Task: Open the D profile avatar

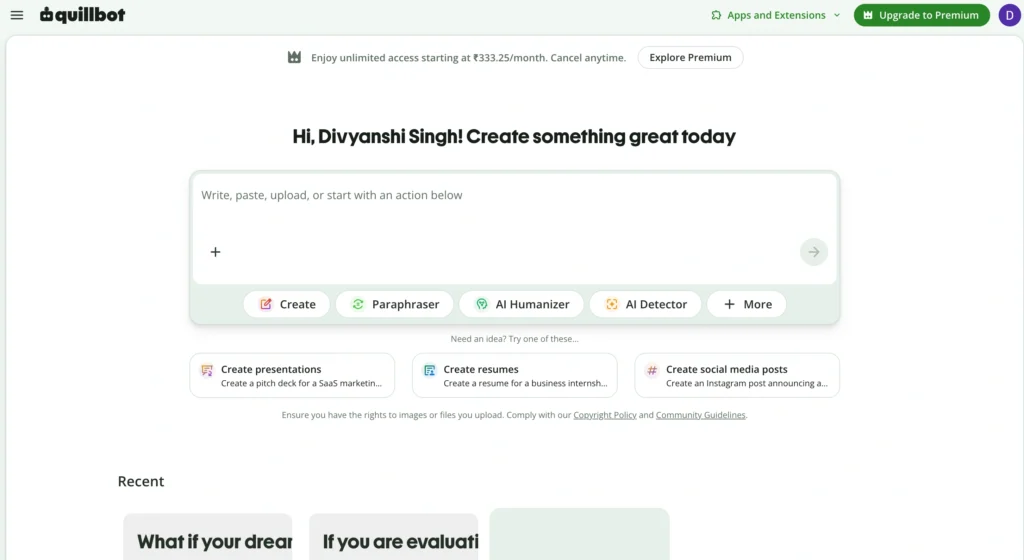Action: pyautogui.click(x=1009, y=15)
